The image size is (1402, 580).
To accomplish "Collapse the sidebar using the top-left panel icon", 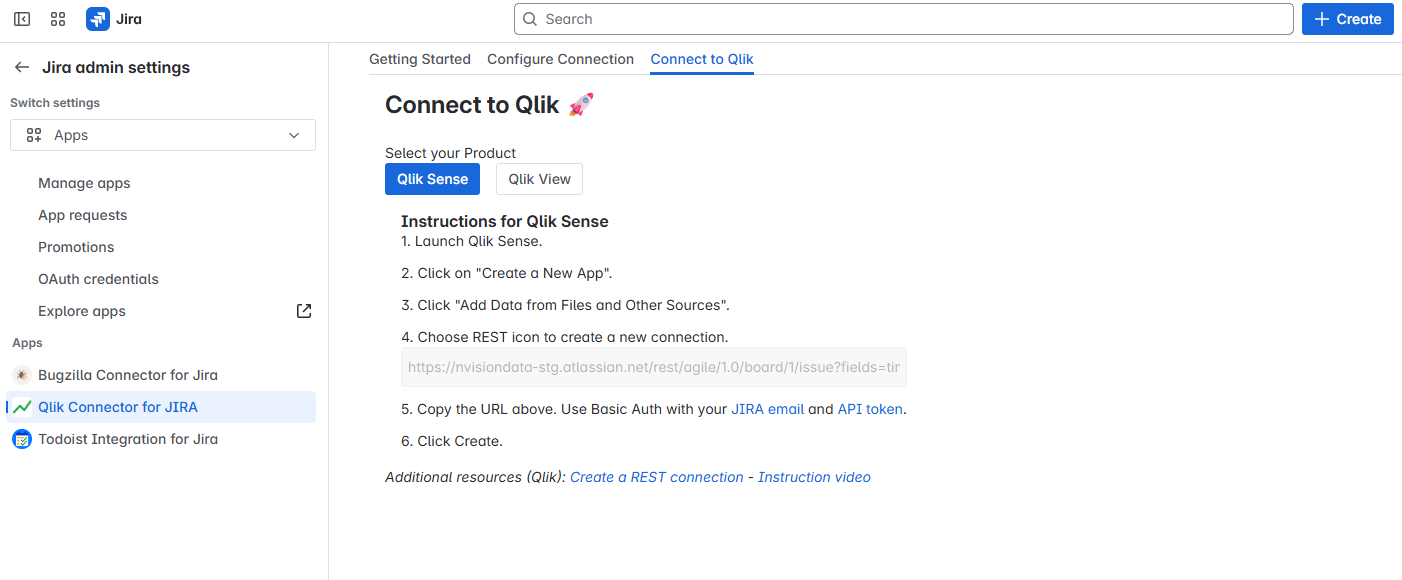I will click(x=22, y=19).
